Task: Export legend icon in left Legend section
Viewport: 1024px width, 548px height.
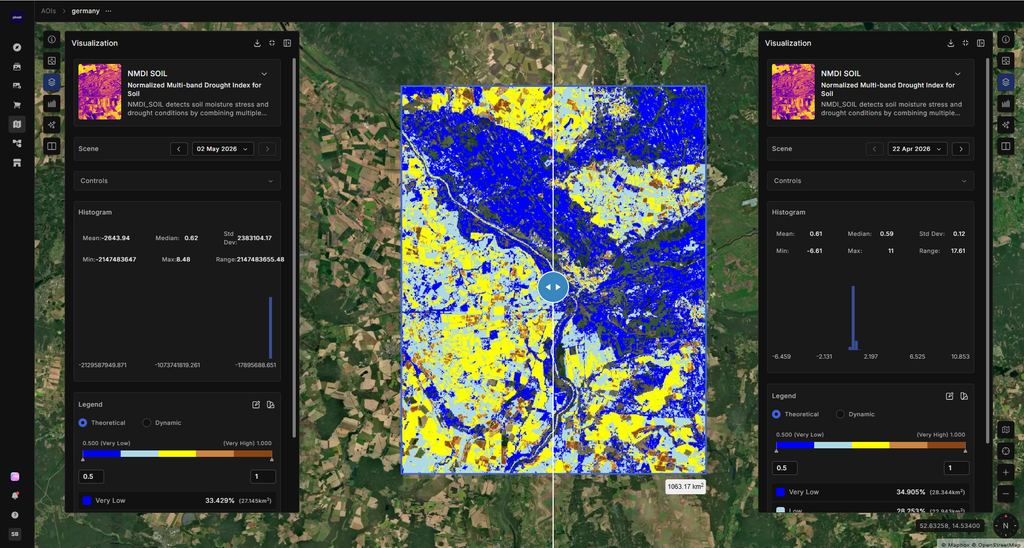Action: [270, 405]
